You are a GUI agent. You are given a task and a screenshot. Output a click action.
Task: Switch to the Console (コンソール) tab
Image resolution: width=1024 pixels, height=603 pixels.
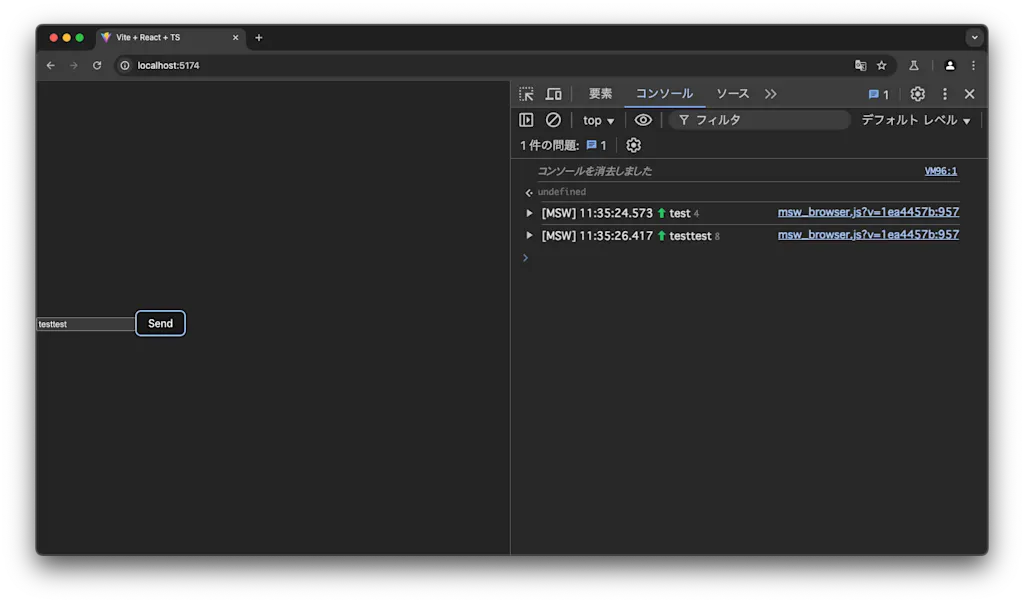[664, 94]
